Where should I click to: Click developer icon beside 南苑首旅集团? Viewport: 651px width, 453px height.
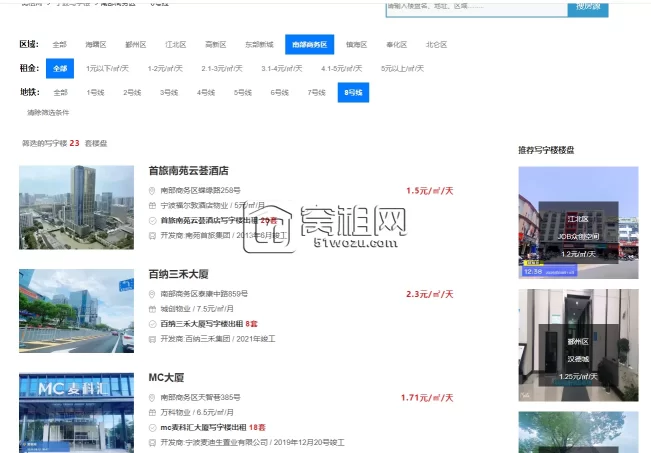point(152,235)
